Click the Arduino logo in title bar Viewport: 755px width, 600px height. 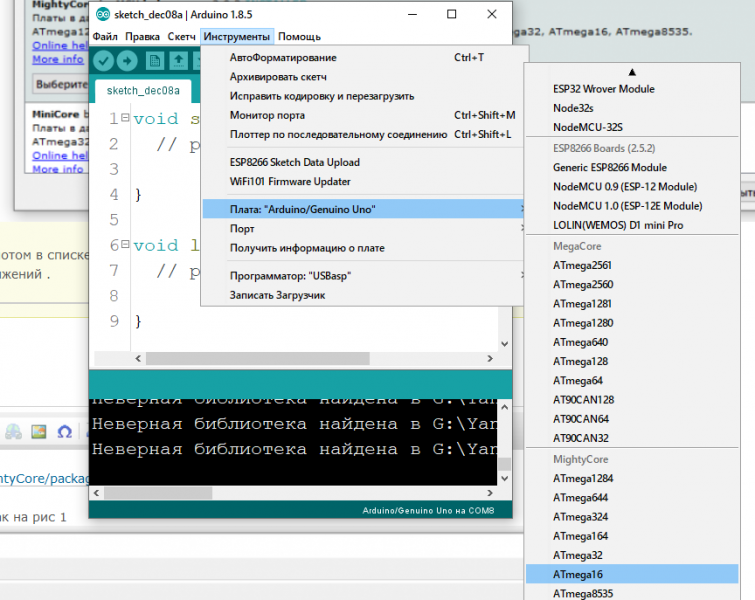tap(103, 14)
